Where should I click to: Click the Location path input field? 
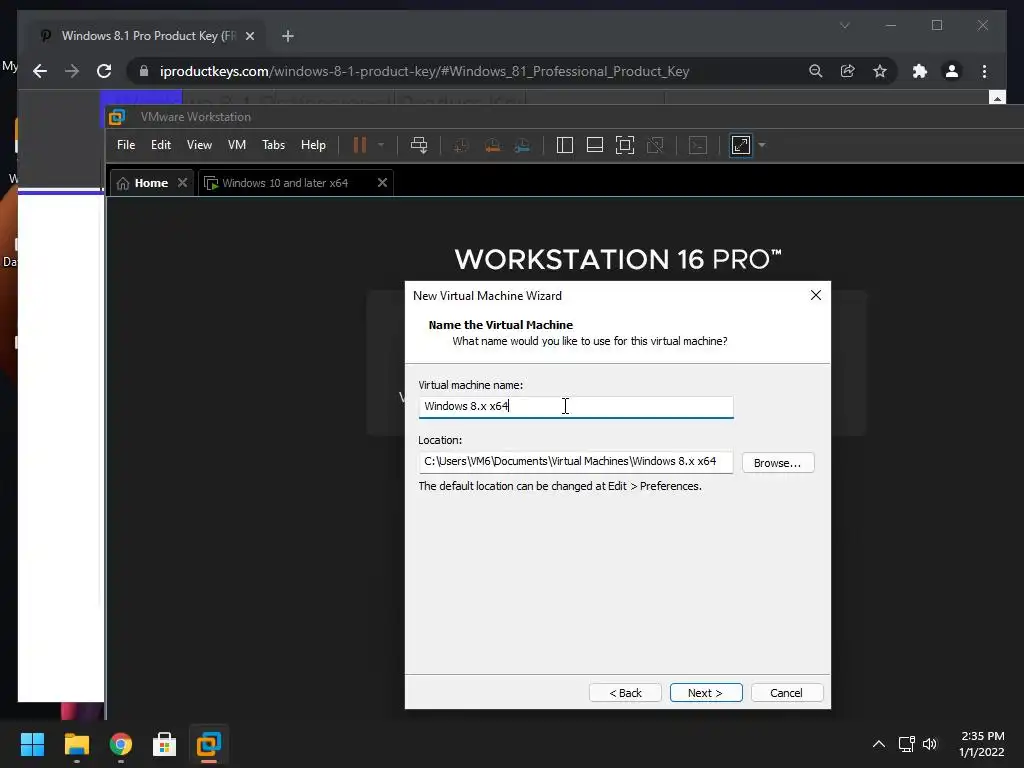575,462
